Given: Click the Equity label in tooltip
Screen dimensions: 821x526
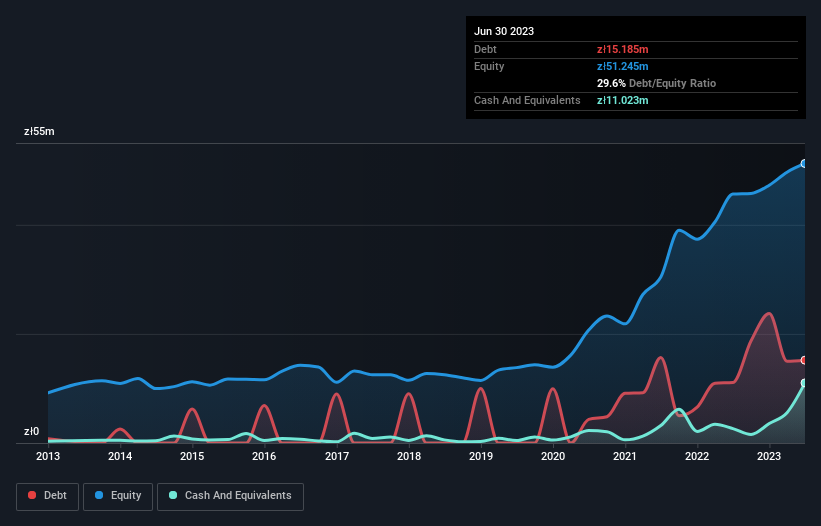Looking at the screenshot, I should (489, 66).
